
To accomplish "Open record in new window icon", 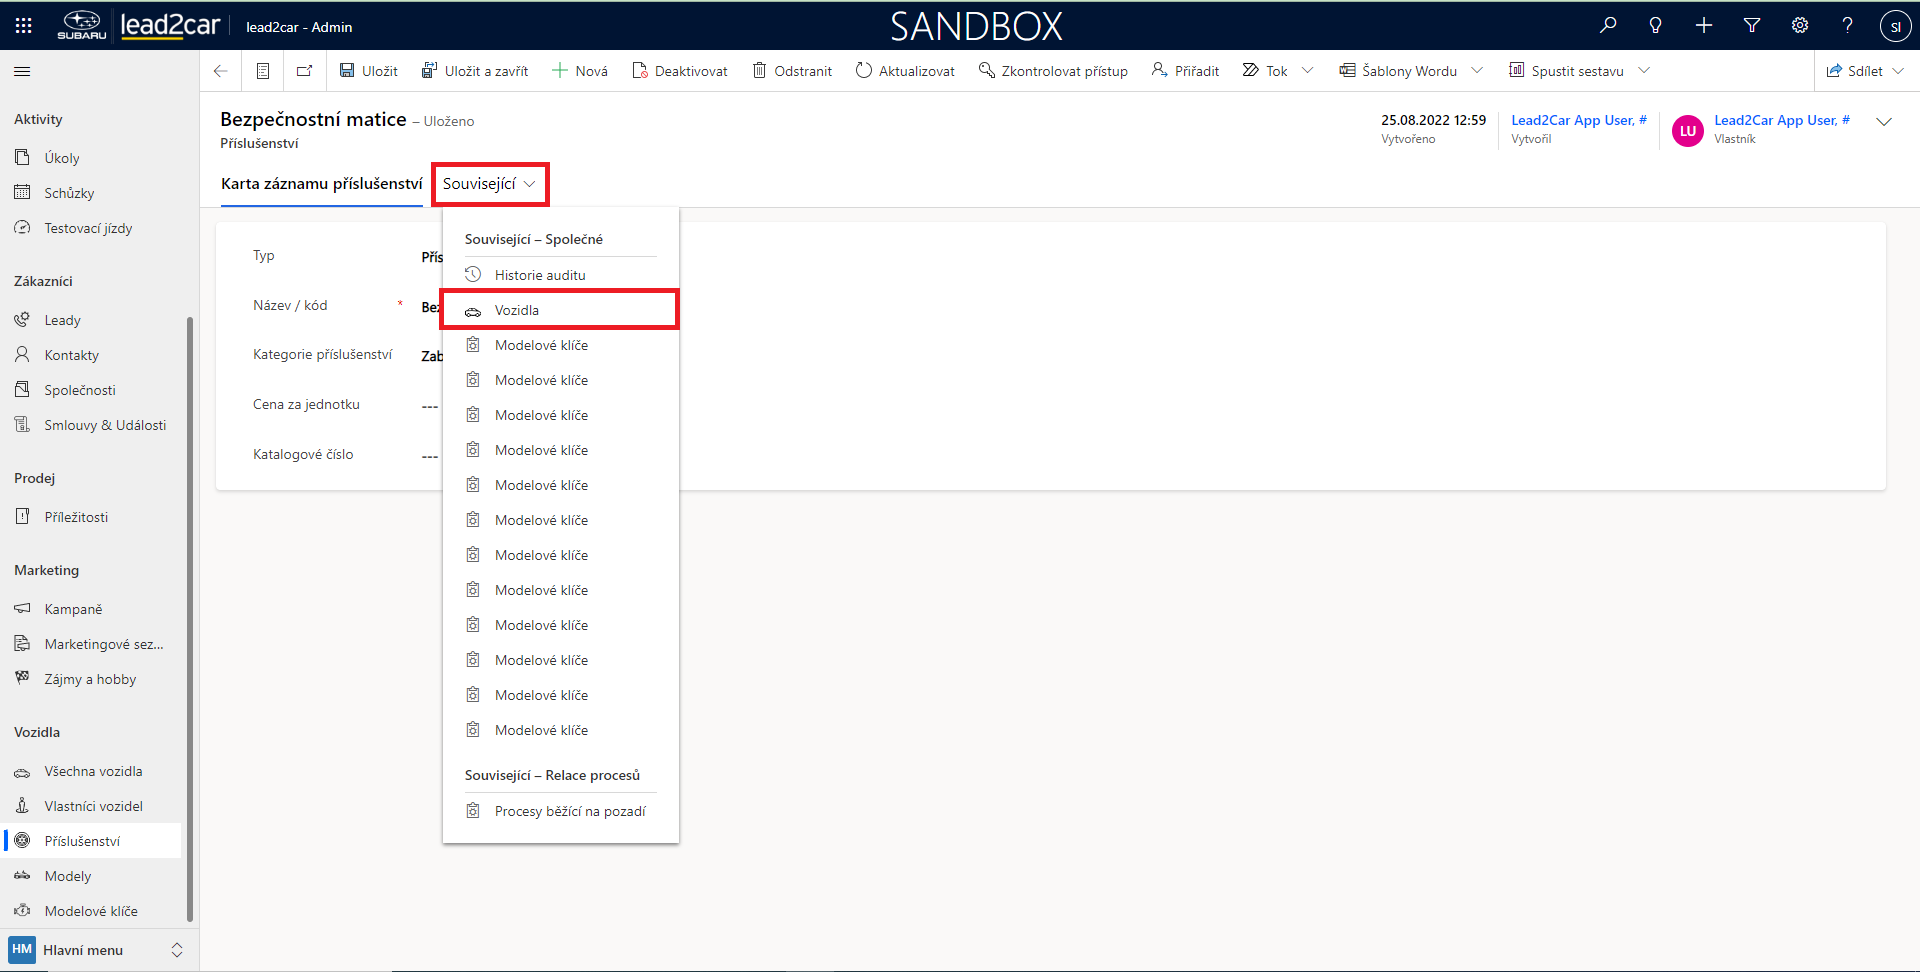I will pos(304,71).
